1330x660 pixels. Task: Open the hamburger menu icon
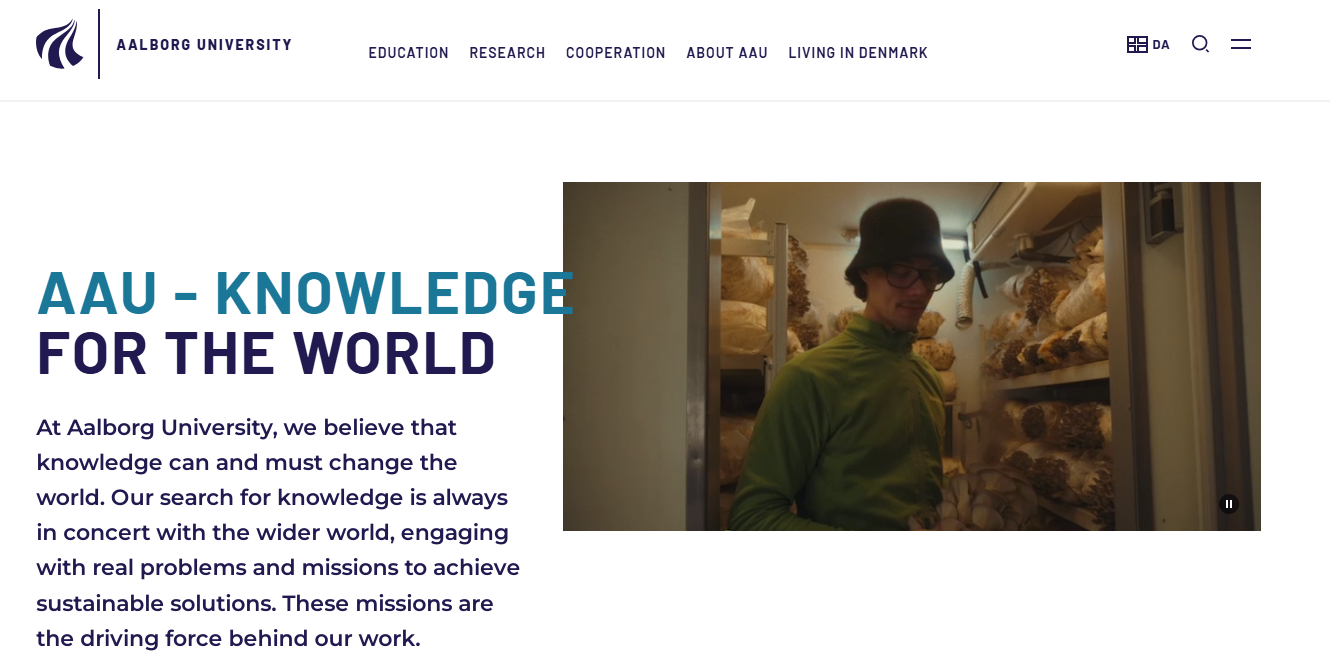(x=1241, y=44)
